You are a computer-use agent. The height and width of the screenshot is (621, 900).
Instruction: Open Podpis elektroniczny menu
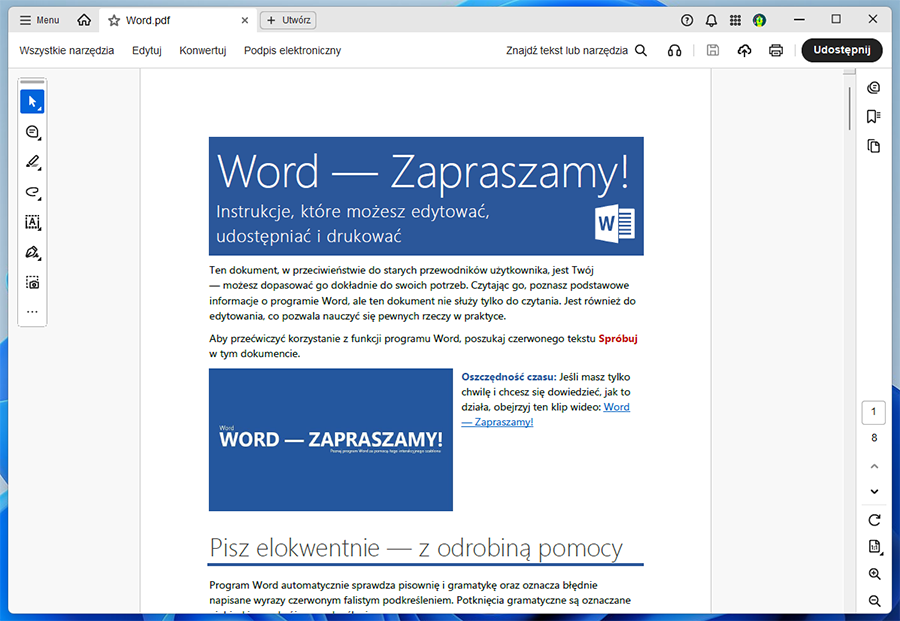pyautogui.click(x=292, y=51)
